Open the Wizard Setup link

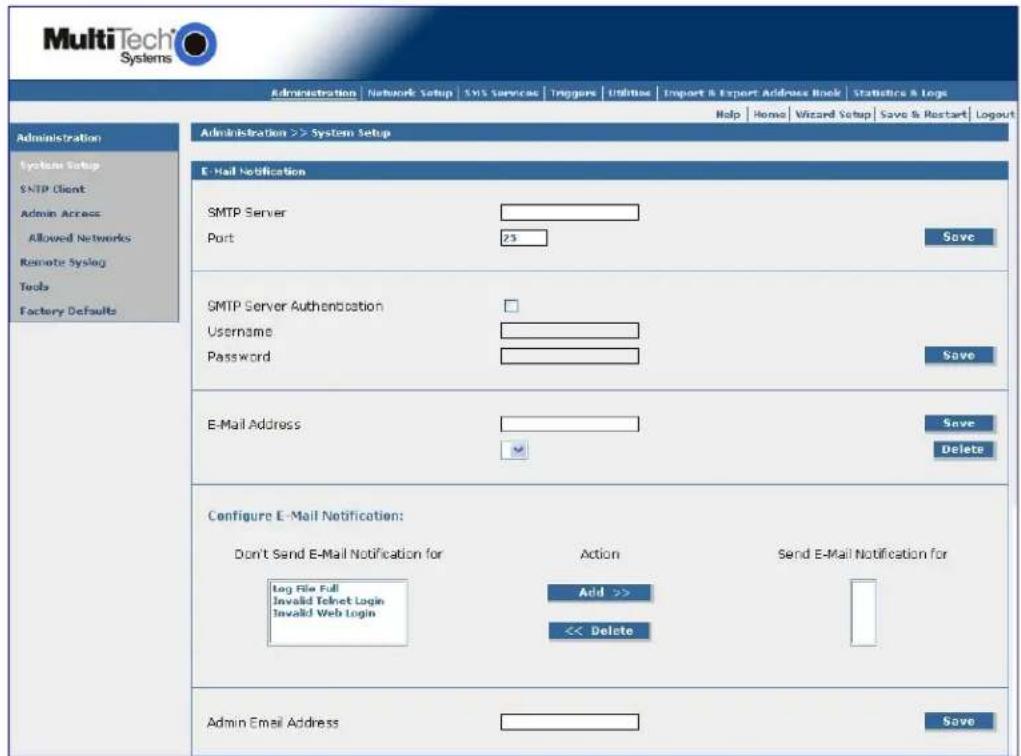[833, 115]
